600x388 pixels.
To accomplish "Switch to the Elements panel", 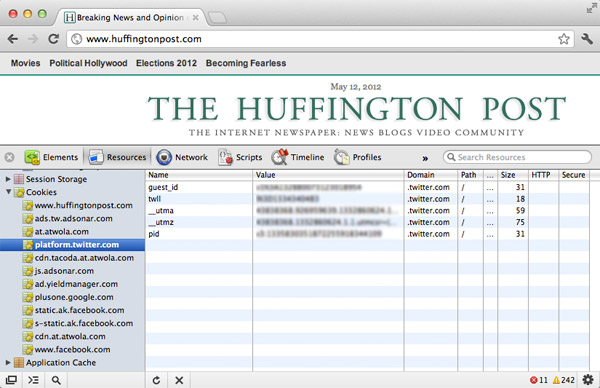I will coord(51,157).
